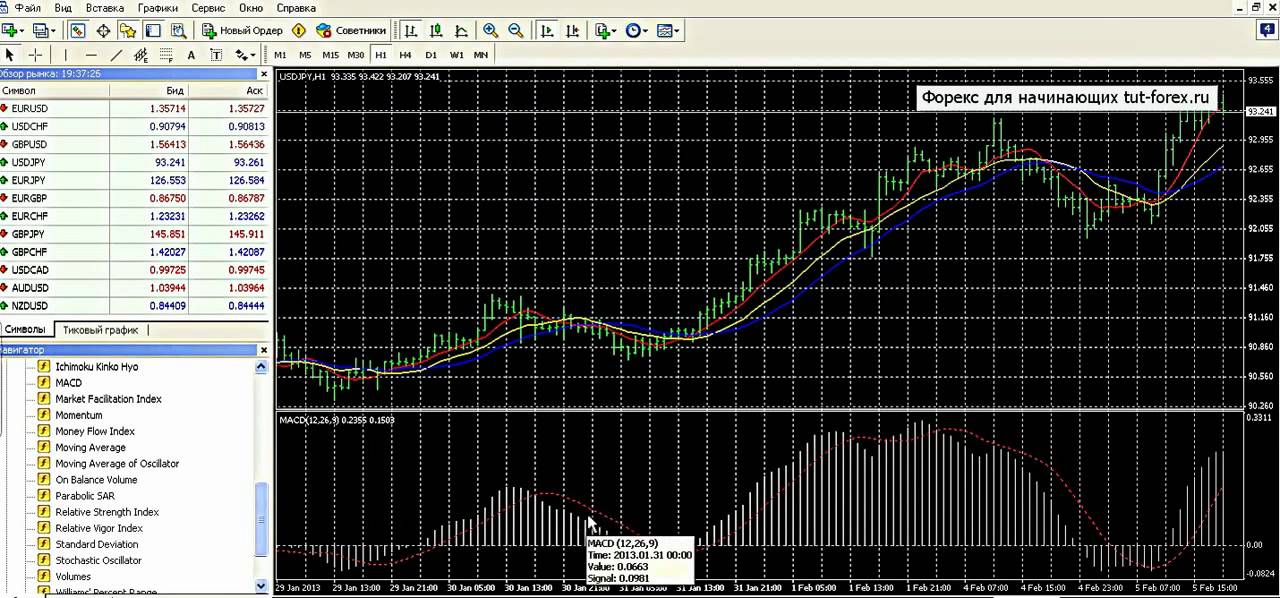Open the Вставка menu
The image size is (1280, 598).
tap(105, 7)
